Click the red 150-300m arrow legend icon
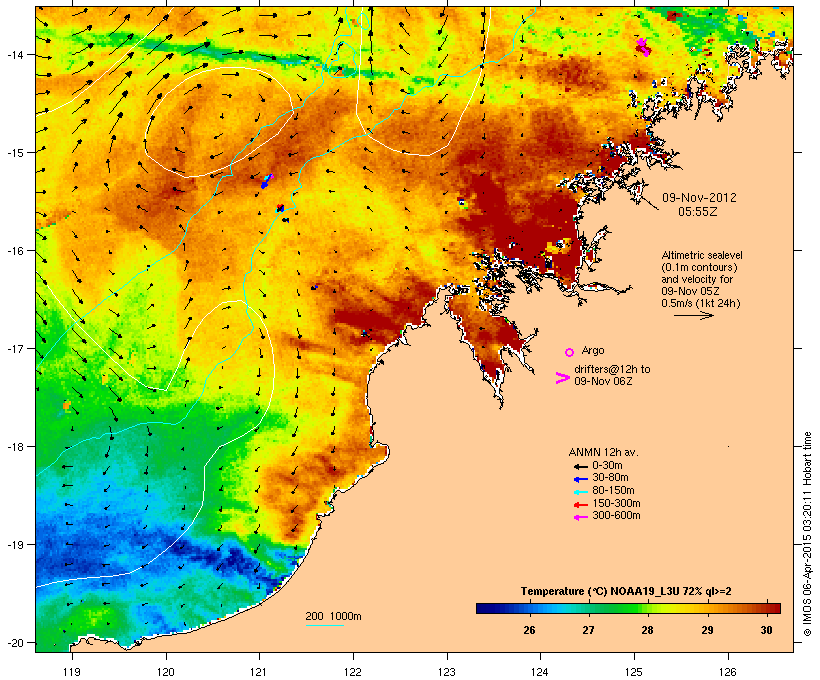The height and width of the screenshot is (680, 820). 580,505
